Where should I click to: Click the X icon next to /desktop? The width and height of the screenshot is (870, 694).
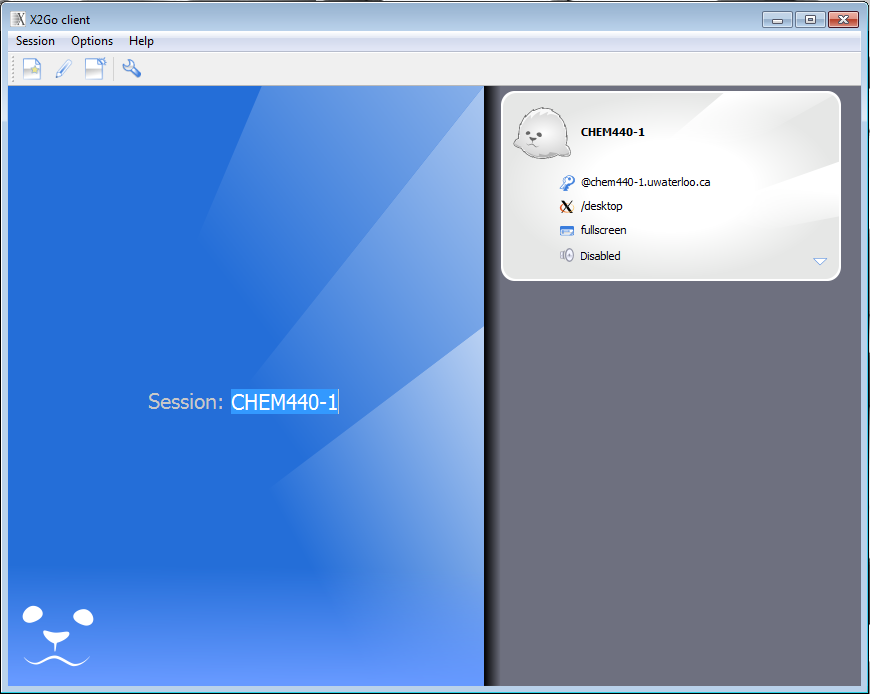coord(567,206)
